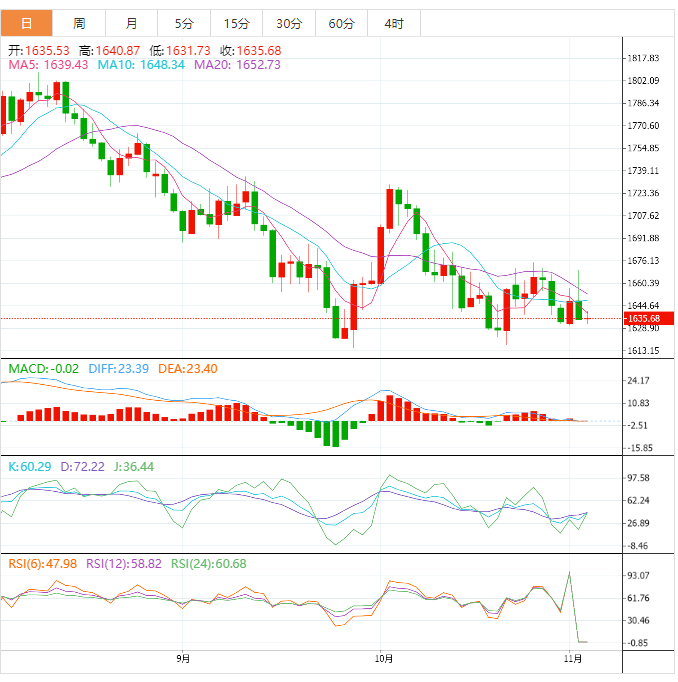Image resolution: width=678 pixels, height=682 pixels.
Task: Click the red current price tag 1635.68
Action: click(x=649, y=318)
